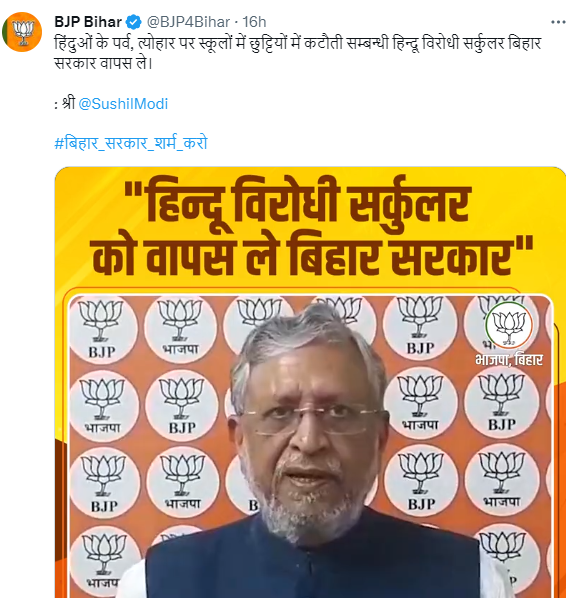Click the headline हिन्दू विरोधी सर्कुलर in the image
Viewport: 566px width, 598px height.
[x=298, y=200]
